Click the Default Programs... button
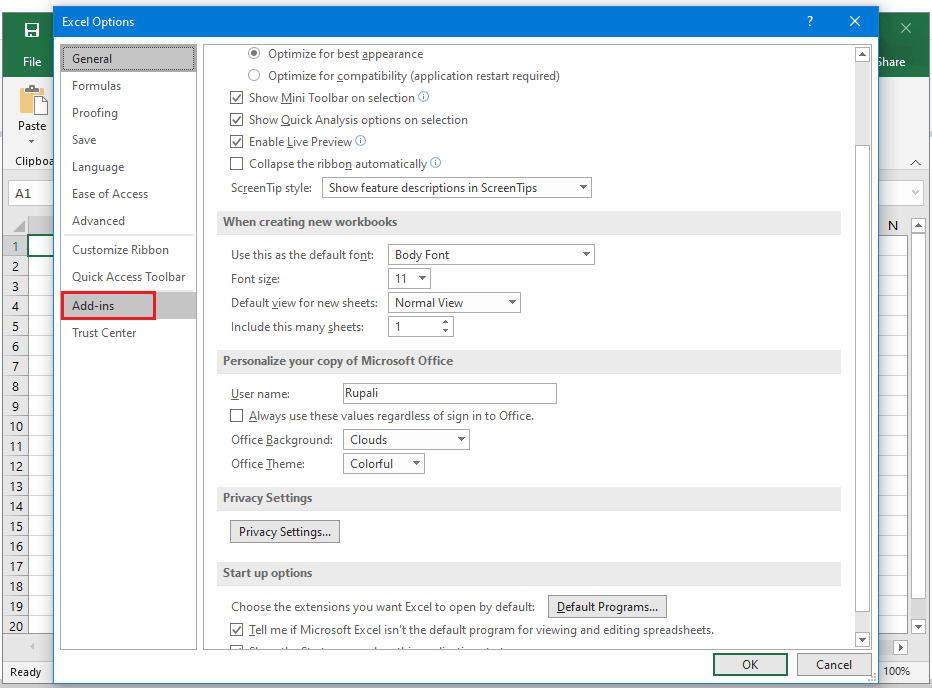 coord(607,607)
